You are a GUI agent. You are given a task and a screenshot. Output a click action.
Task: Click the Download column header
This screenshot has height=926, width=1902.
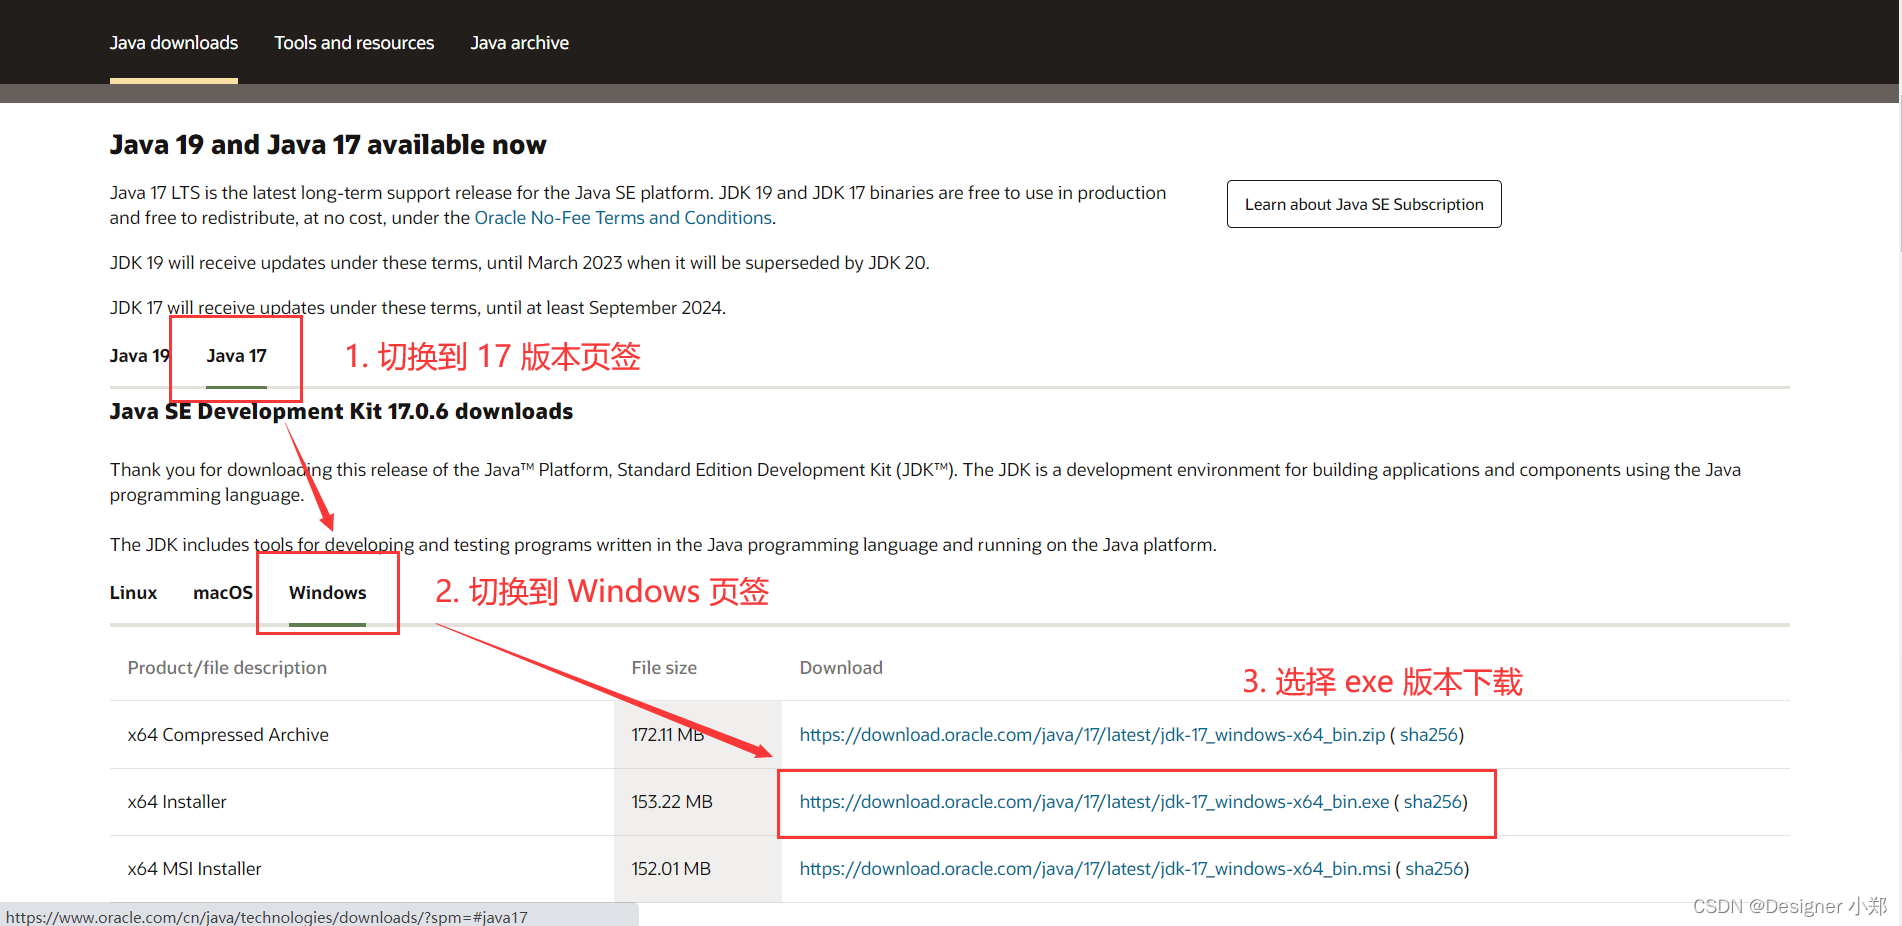click(841, 668)
